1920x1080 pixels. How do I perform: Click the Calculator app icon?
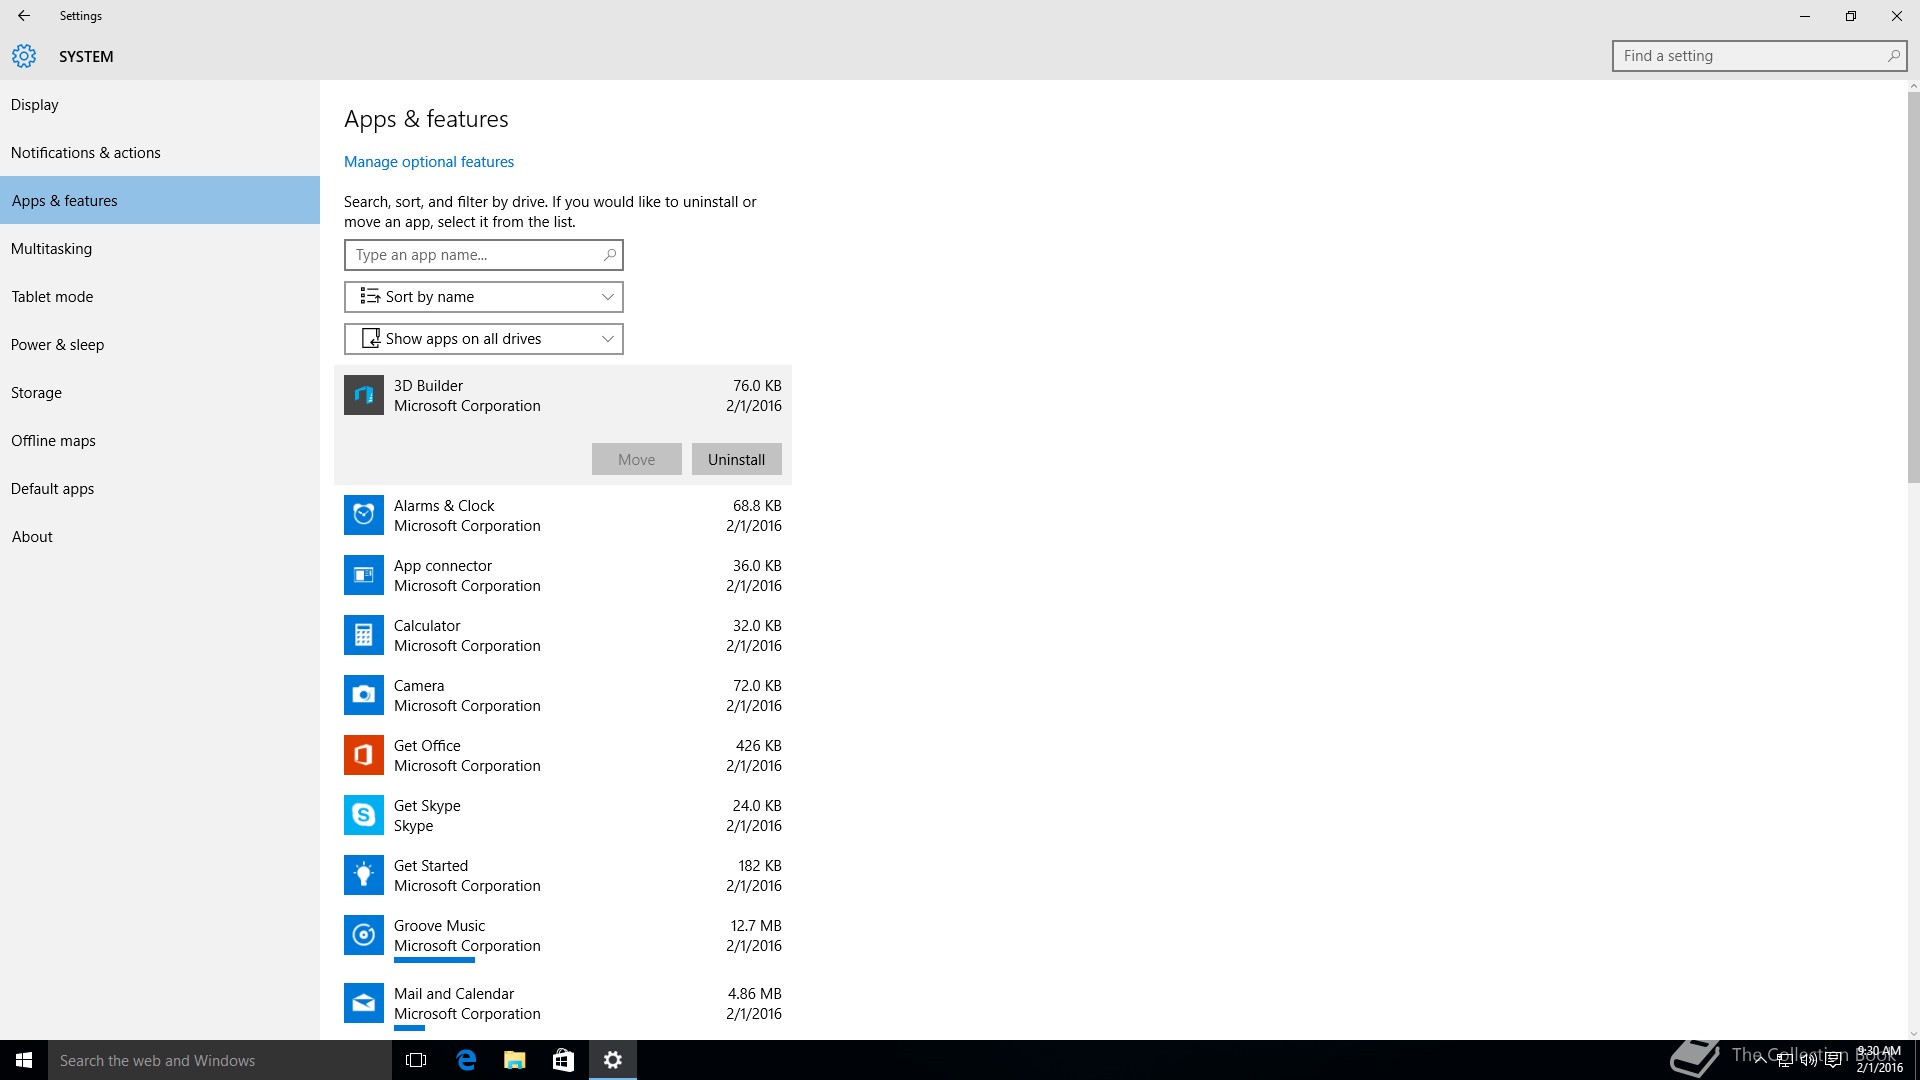(364, 635)
